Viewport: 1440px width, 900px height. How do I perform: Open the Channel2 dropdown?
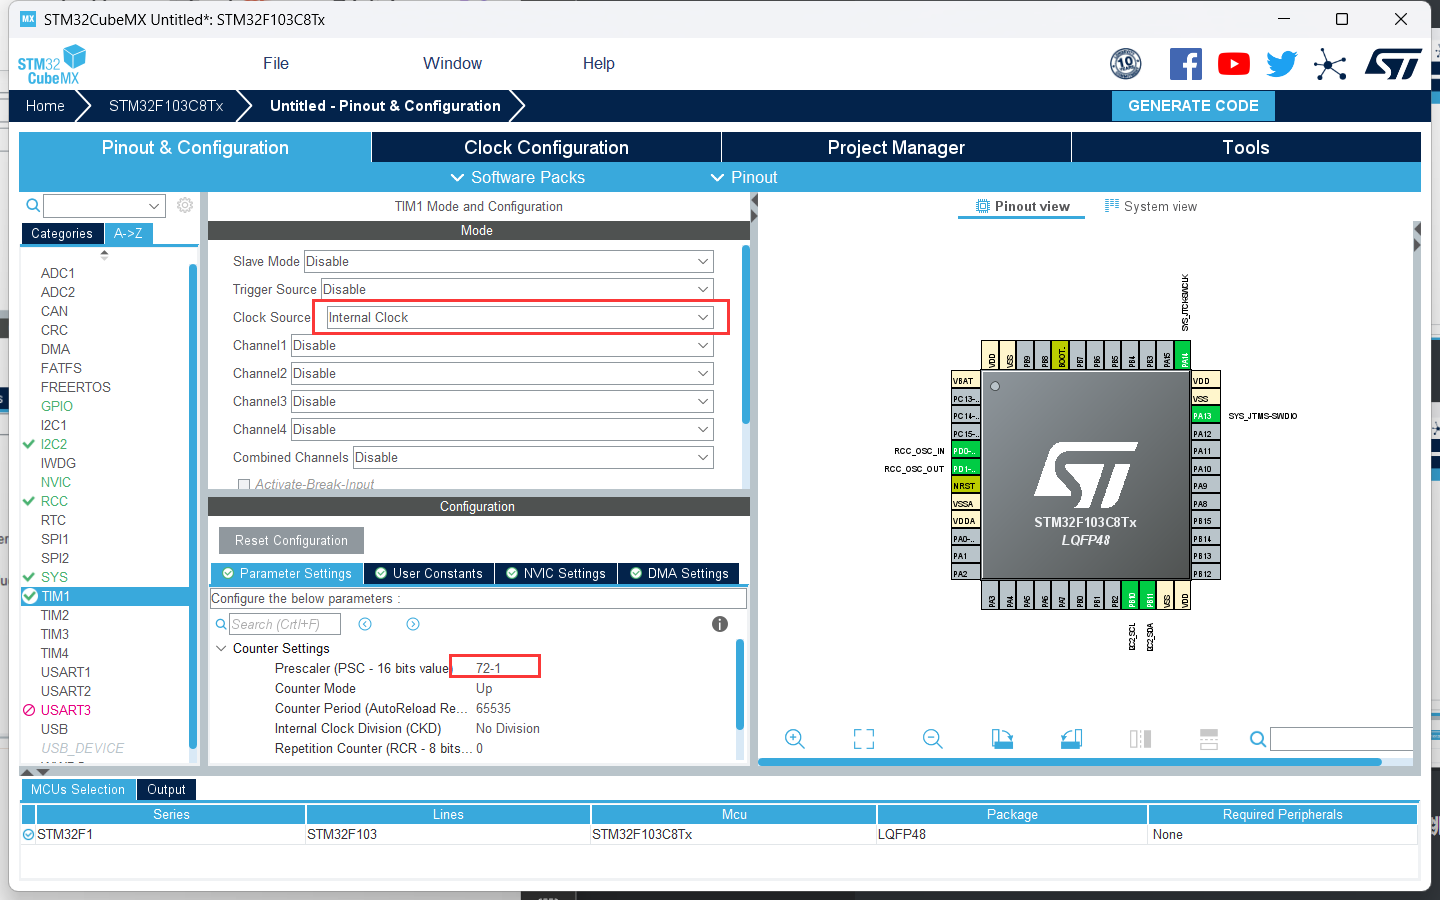click(x=502, y=373)
